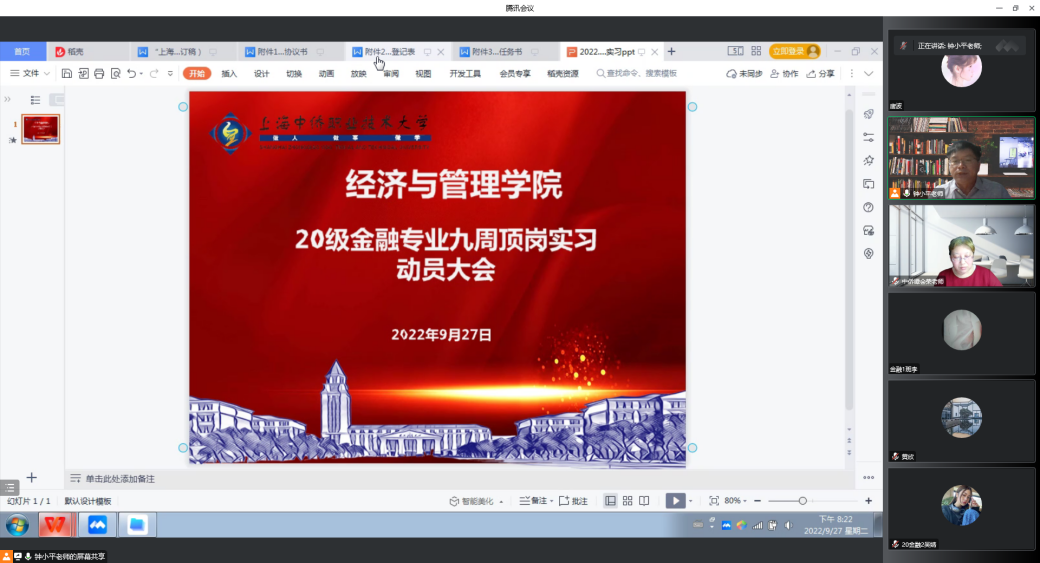Switch to slide sorter grid view
This screenshot has width=1040, height=563.
tap(627, 501)
